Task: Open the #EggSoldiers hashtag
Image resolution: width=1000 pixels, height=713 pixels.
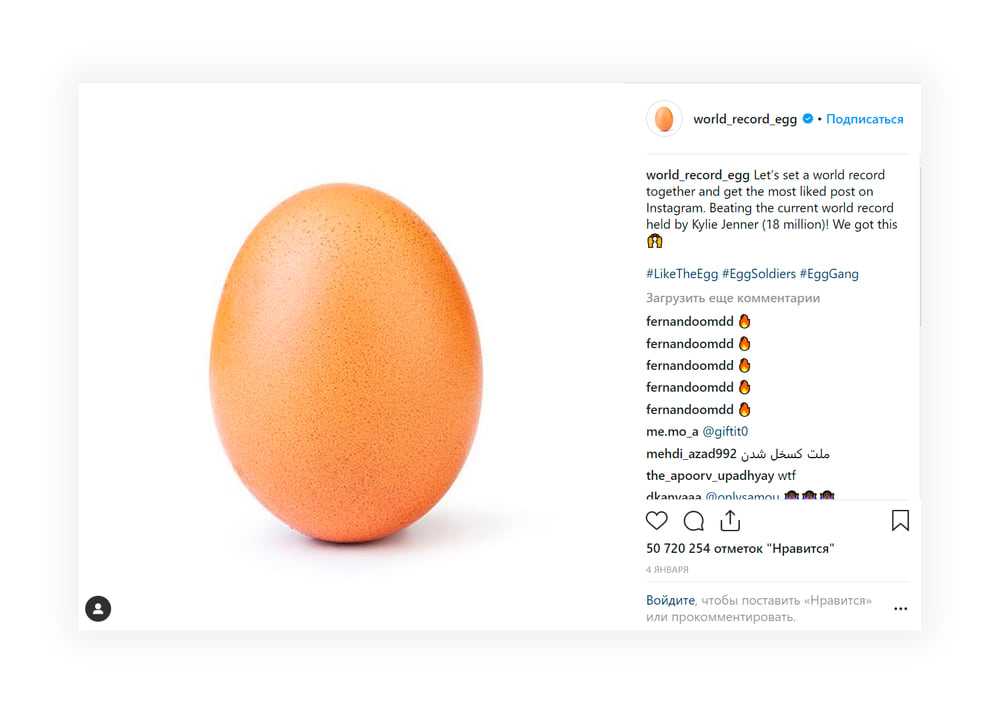Action: click(x=758, y=274)
